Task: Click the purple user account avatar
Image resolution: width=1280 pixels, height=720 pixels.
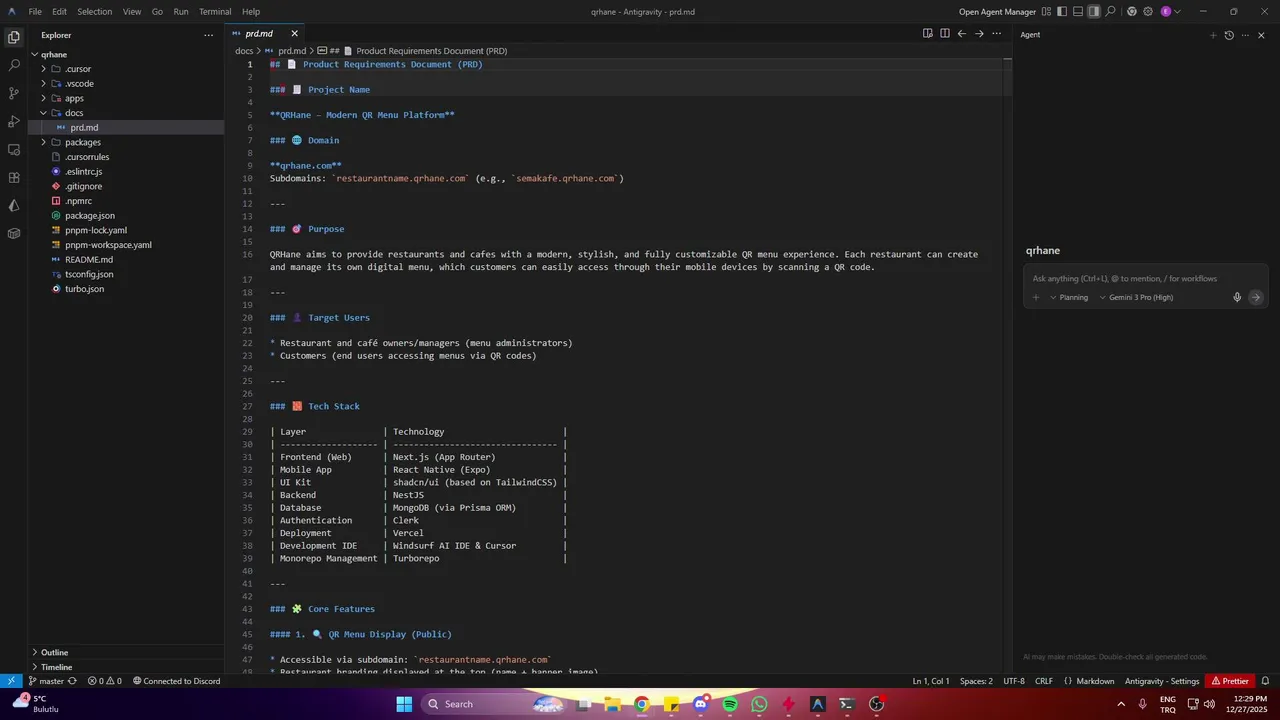Action: pyautogui.click(x=1165, y=12)
